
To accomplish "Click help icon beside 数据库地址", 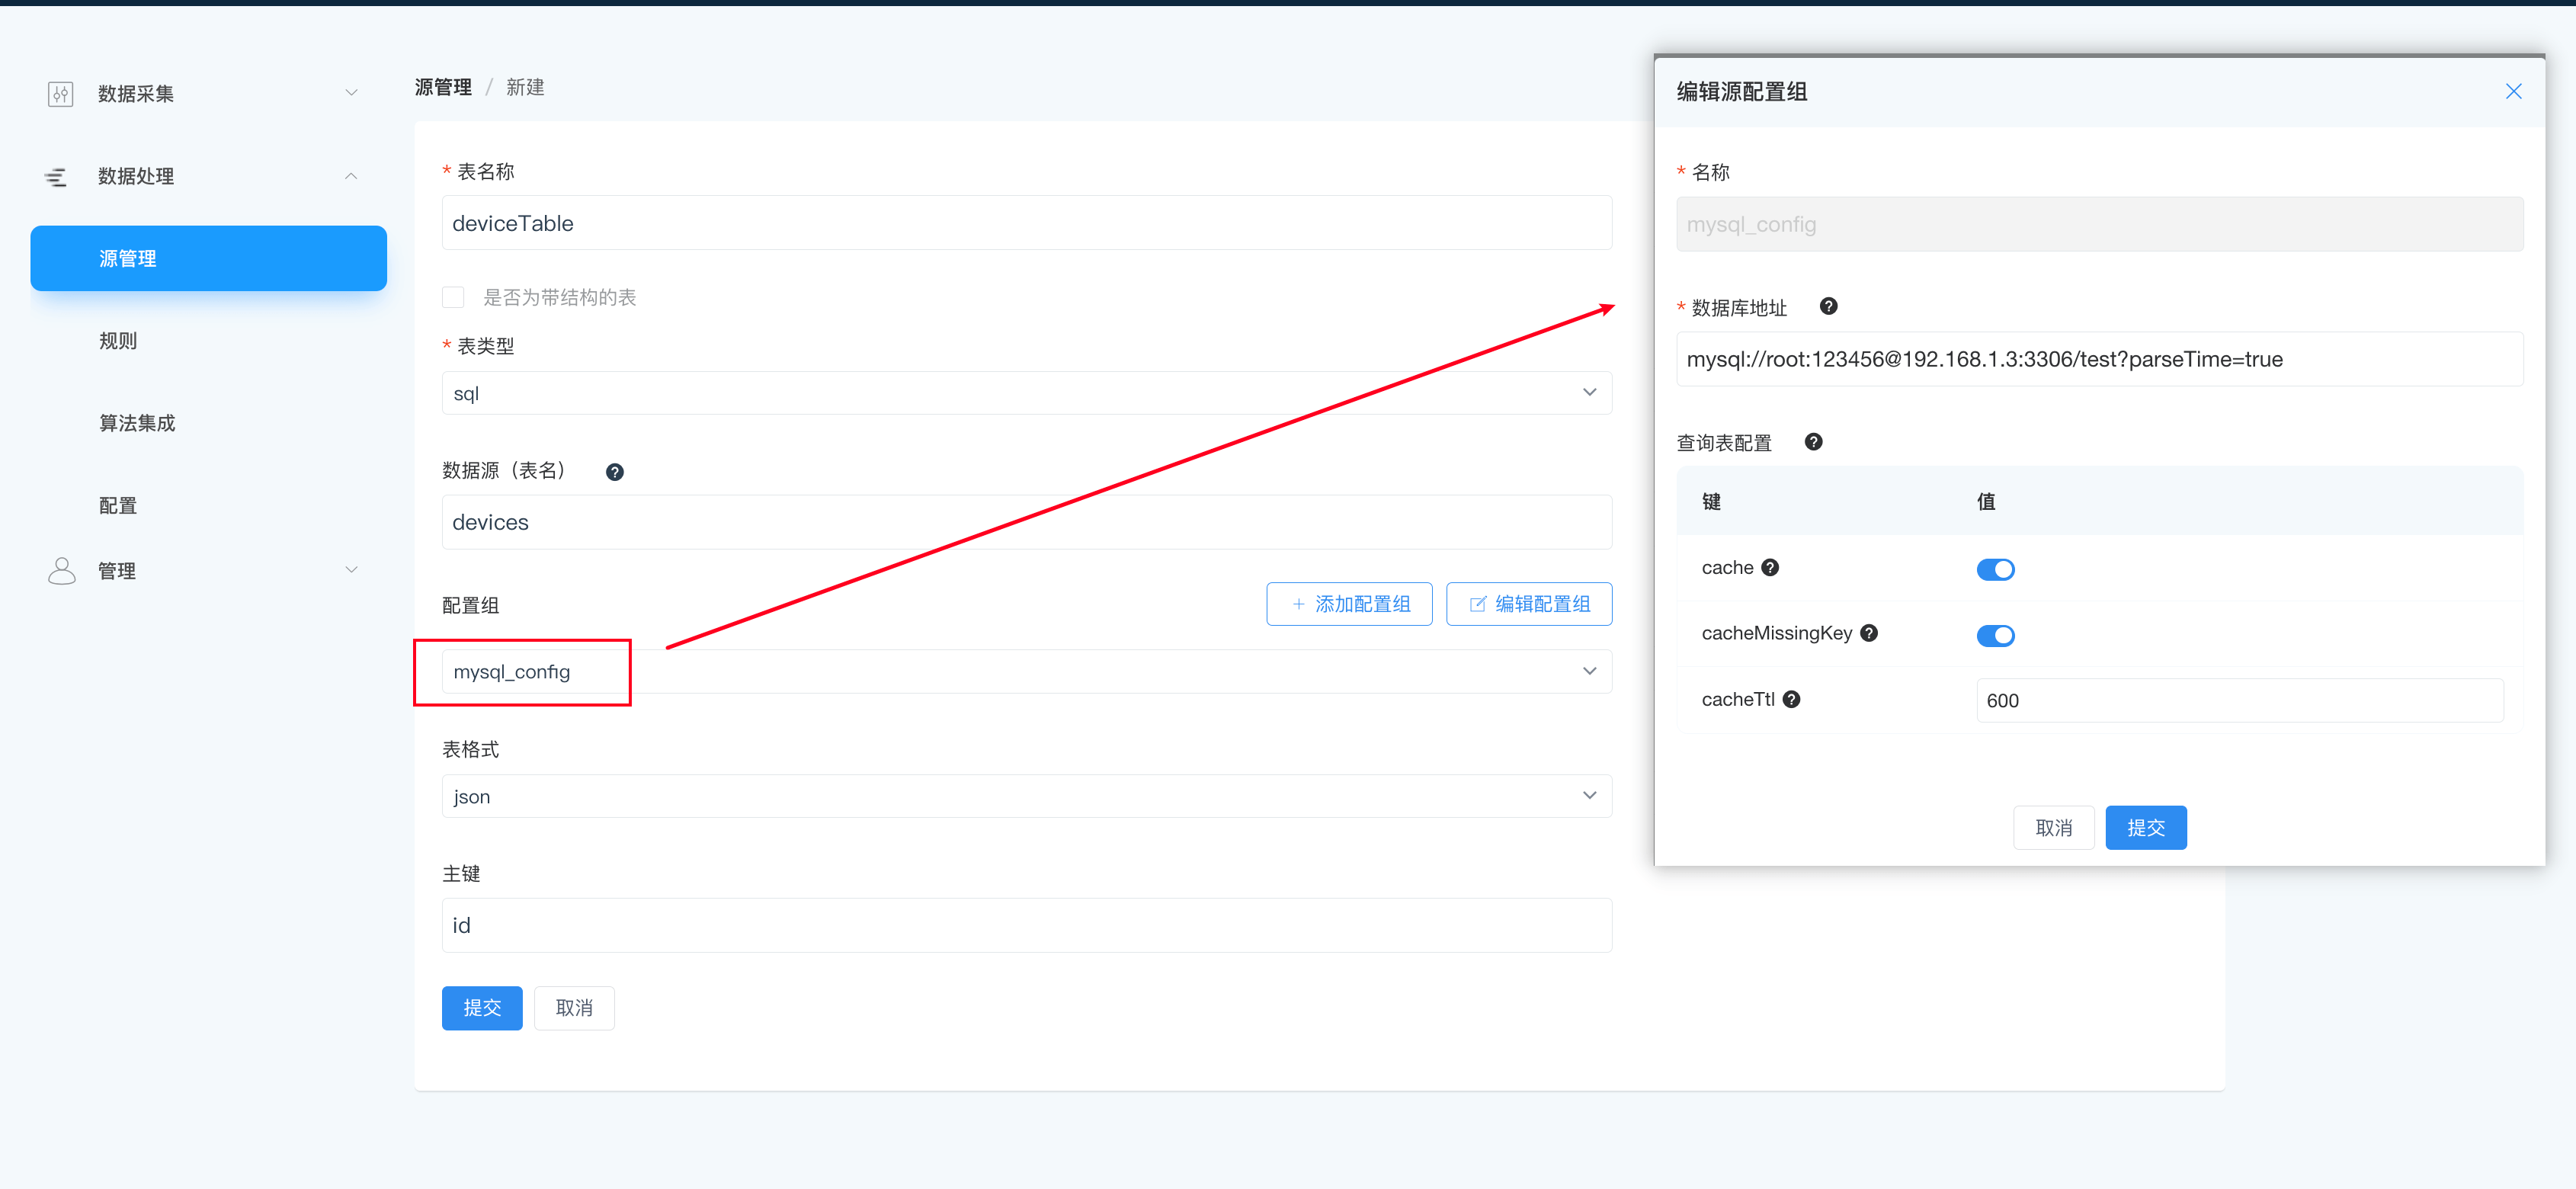I will click(x=1828, y=307).
